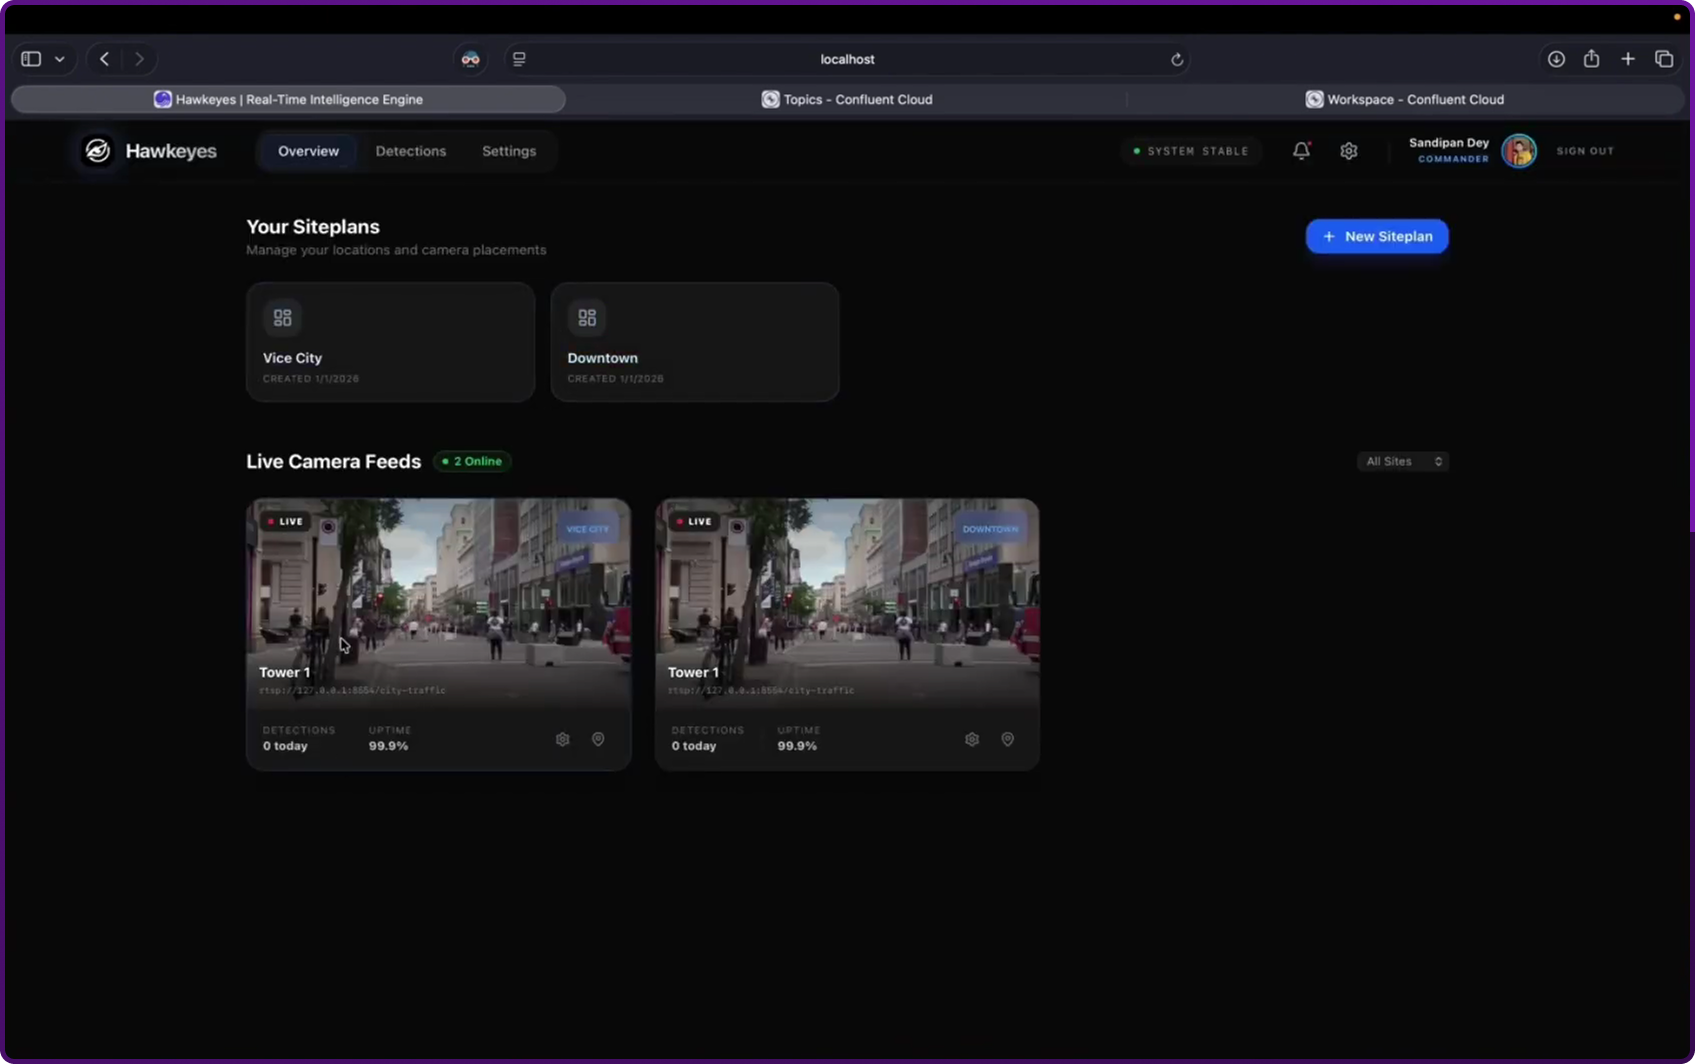1695x1064 pixels.
Task: Click the privacy extension icon in toolbar
Action: tap(470, 59)
